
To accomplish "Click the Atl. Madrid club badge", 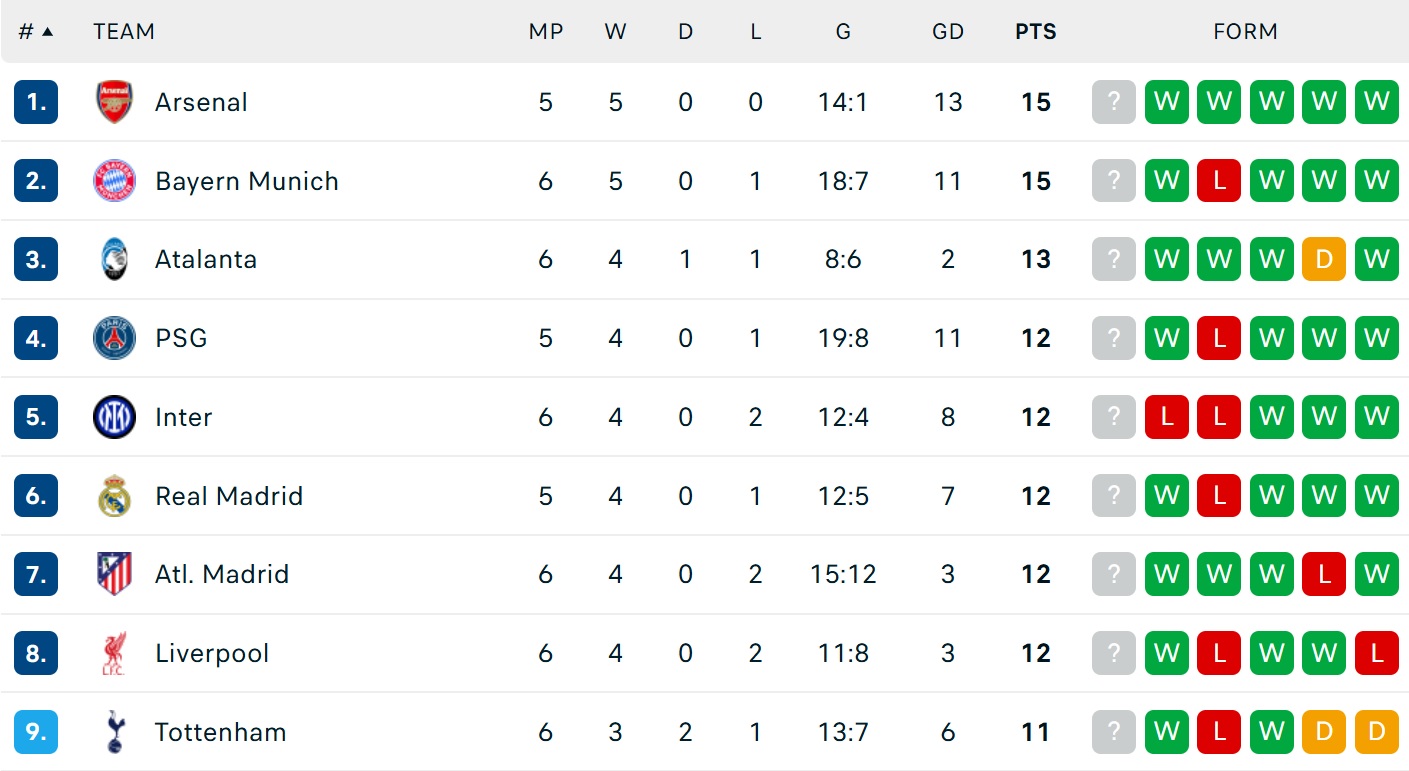I will tap(114, 574).
